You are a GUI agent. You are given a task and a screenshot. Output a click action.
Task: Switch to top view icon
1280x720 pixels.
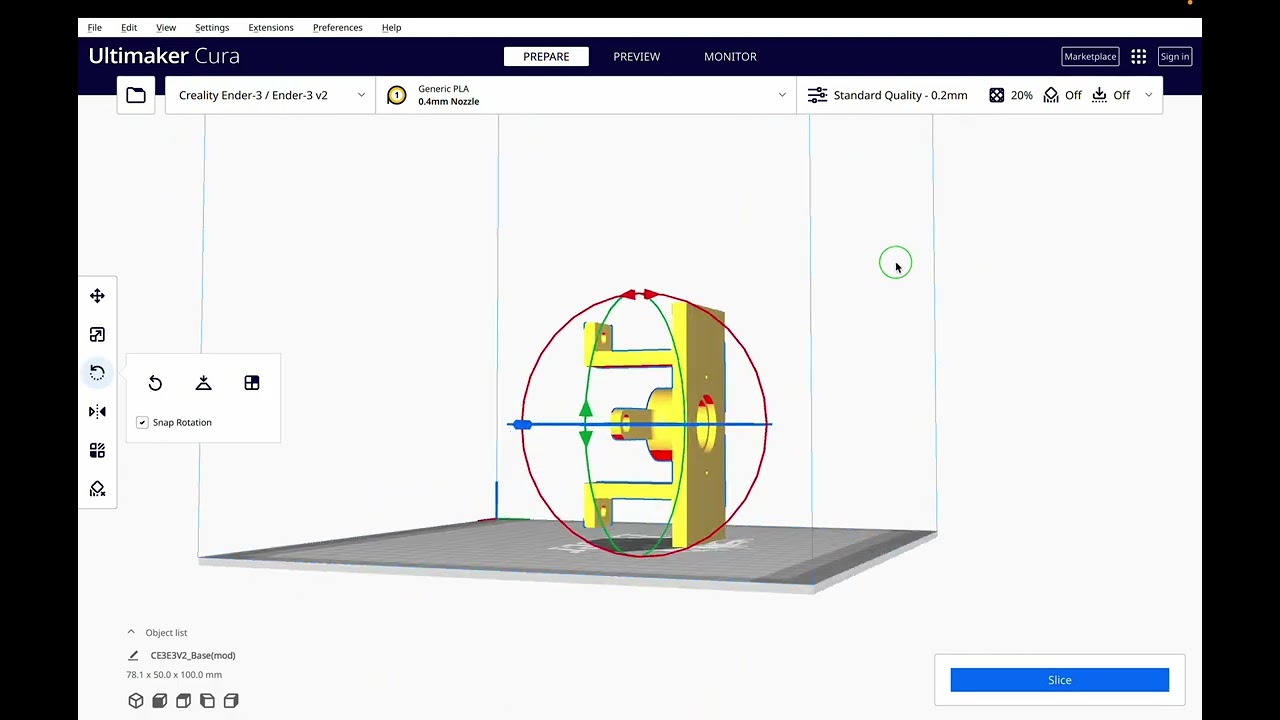183,701
